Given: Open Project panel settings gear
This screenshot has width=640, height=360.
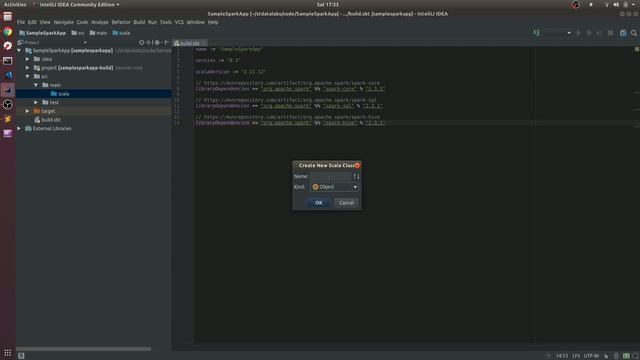Looking at the screenshot, I should coord(157,42).
